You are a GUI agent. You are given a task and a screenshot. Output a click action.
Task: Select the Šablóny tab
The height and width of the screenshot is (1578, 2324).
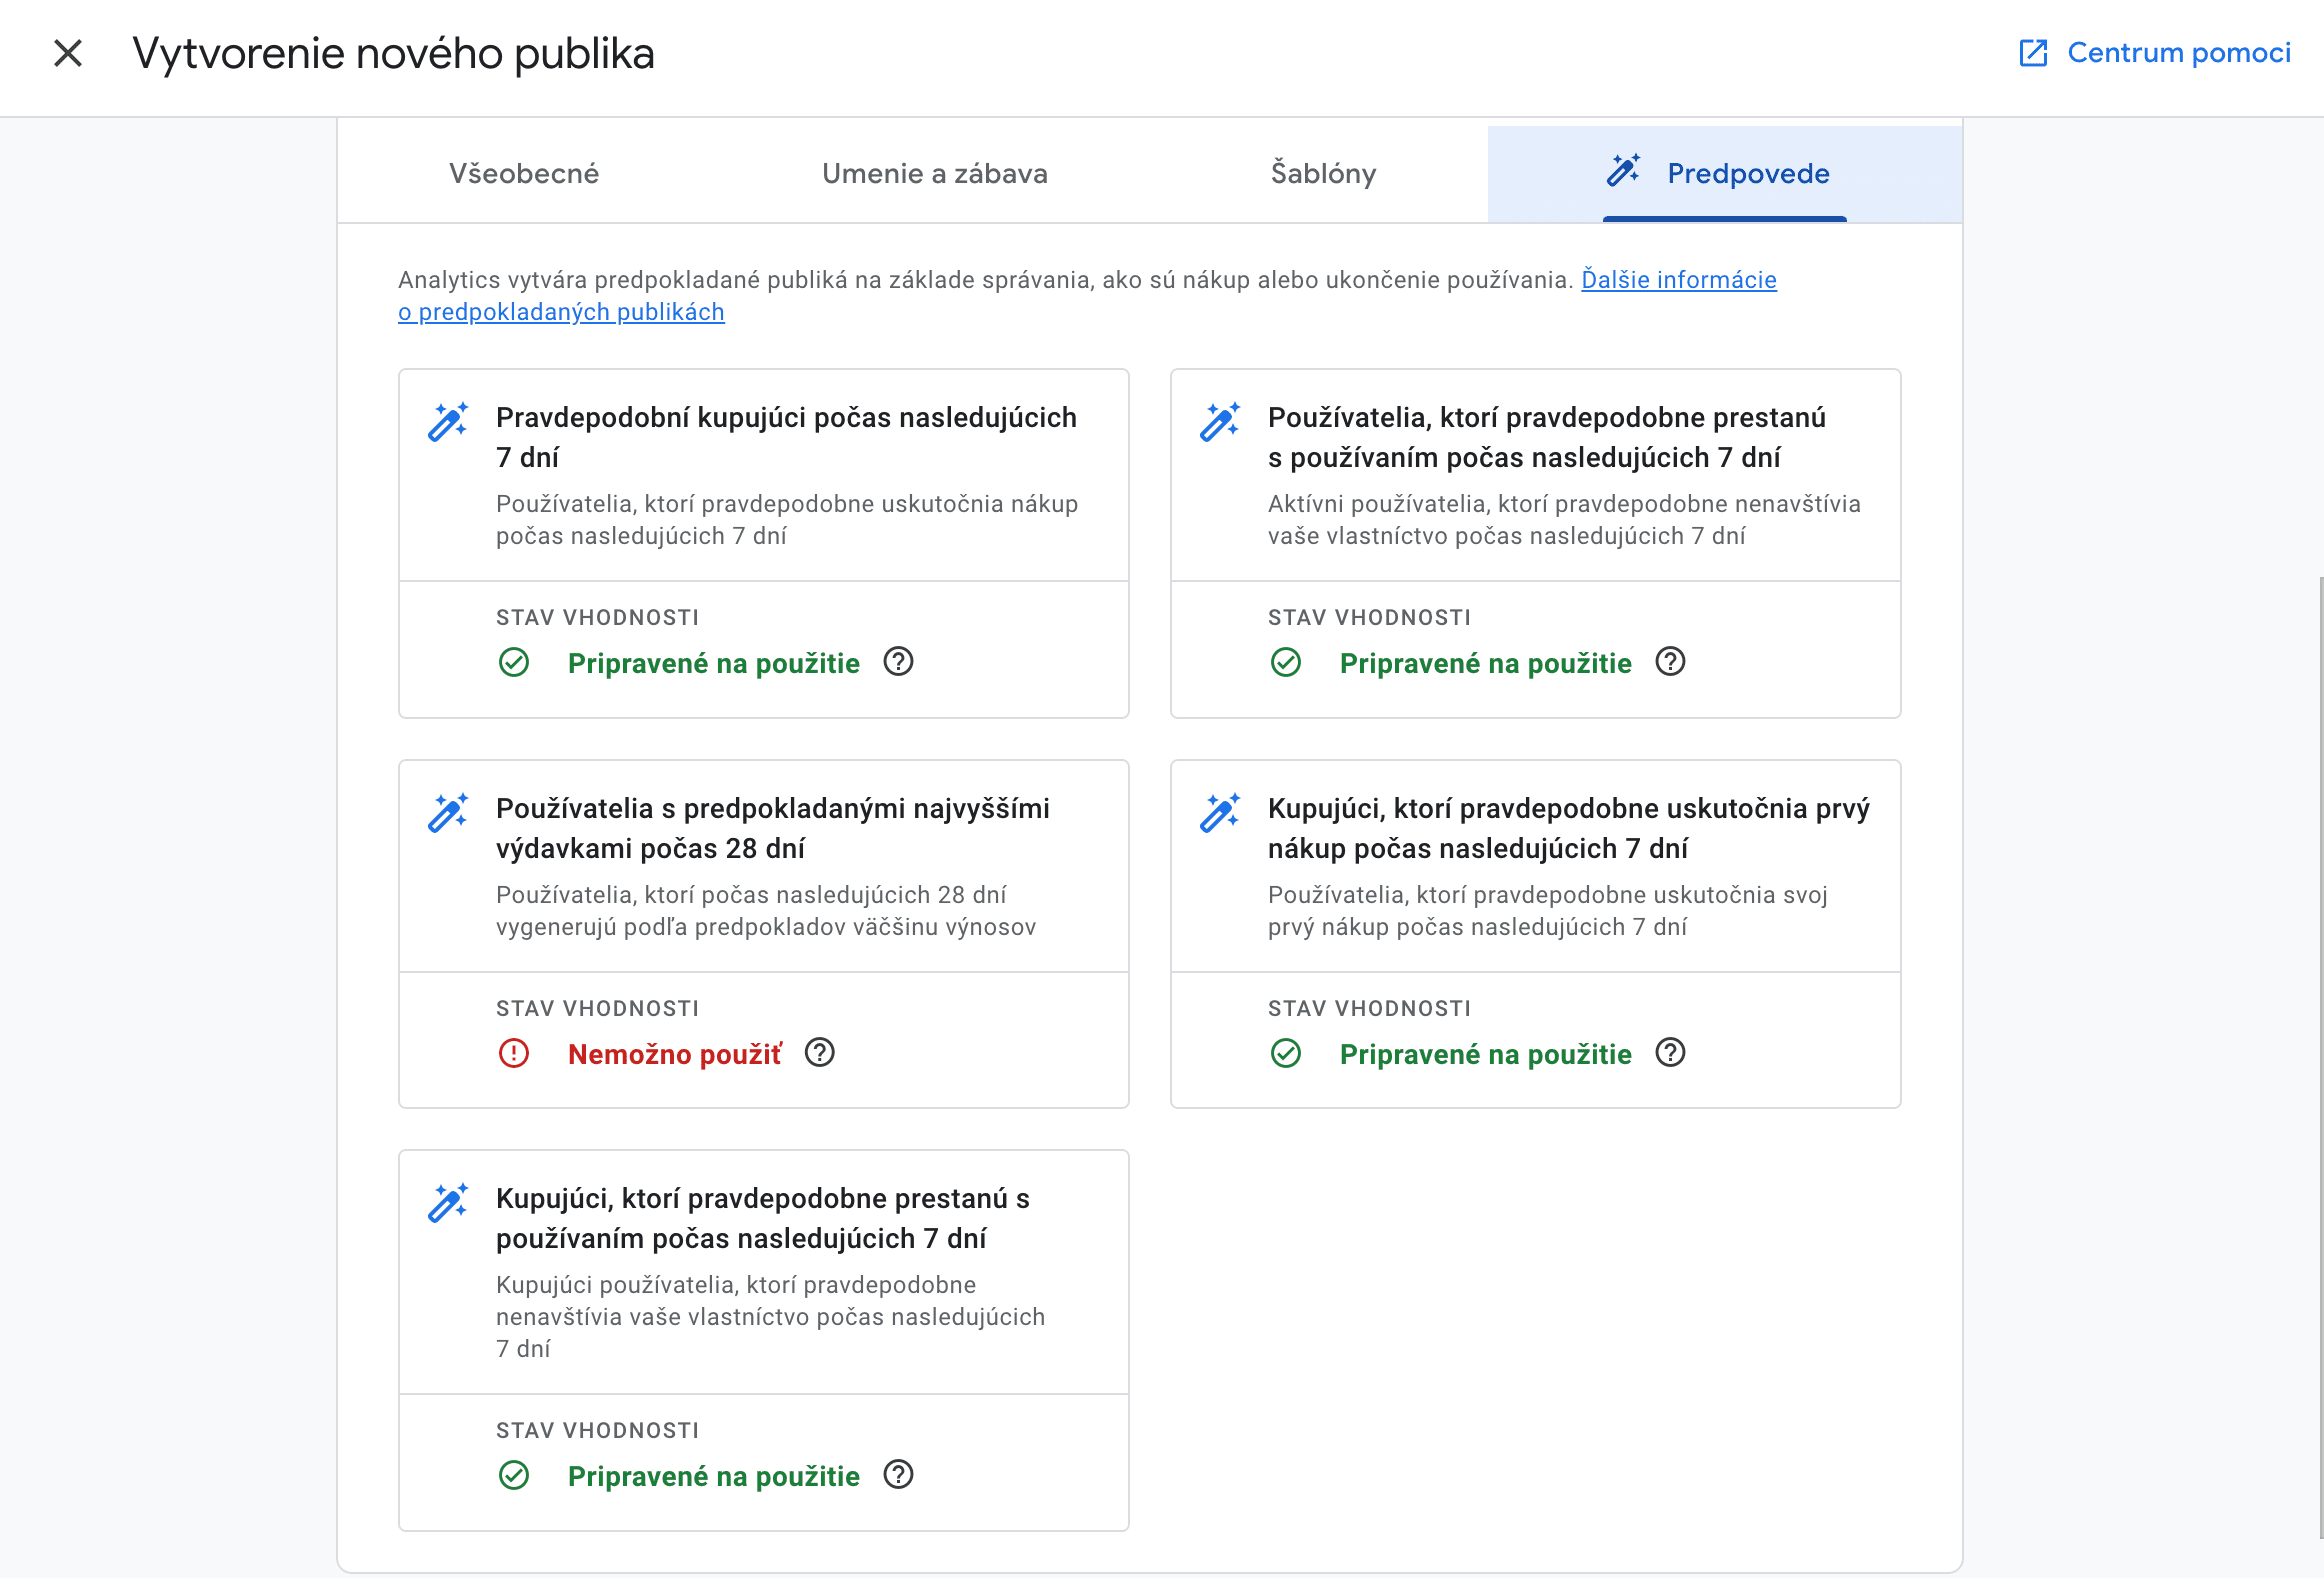click(1323, 173)
